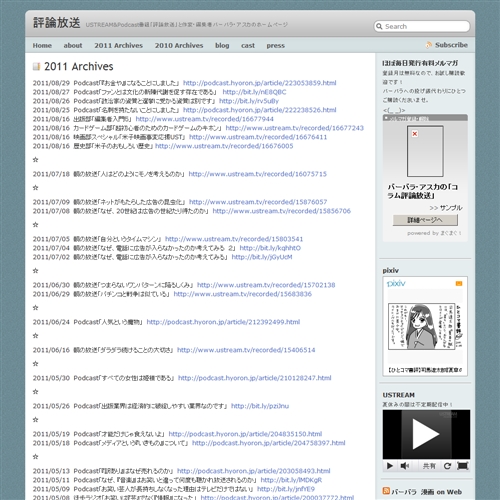
Task: Click the バーバラ・アスカのコラム評論放送 title
Action: [422, 191]
